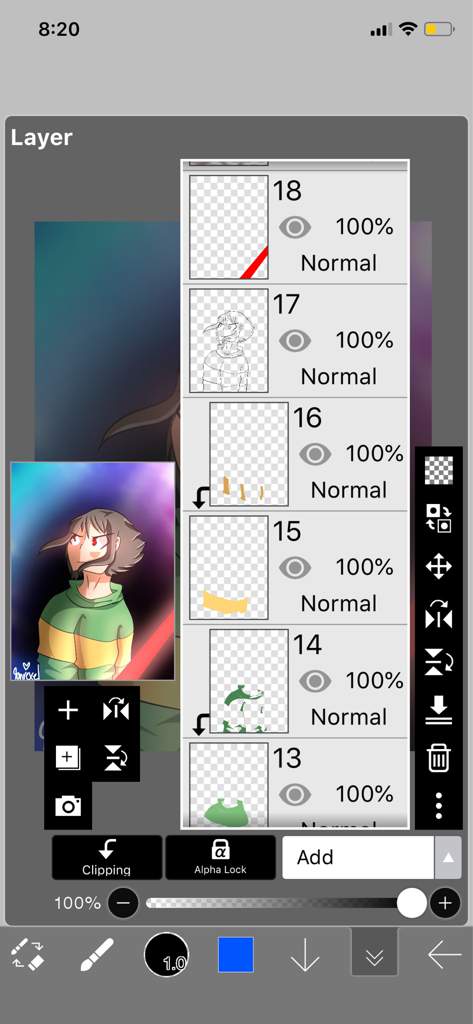Screen dimensions: 473x1024
Task: Open the Add blend mode dropdown
Action: [359, 857]
